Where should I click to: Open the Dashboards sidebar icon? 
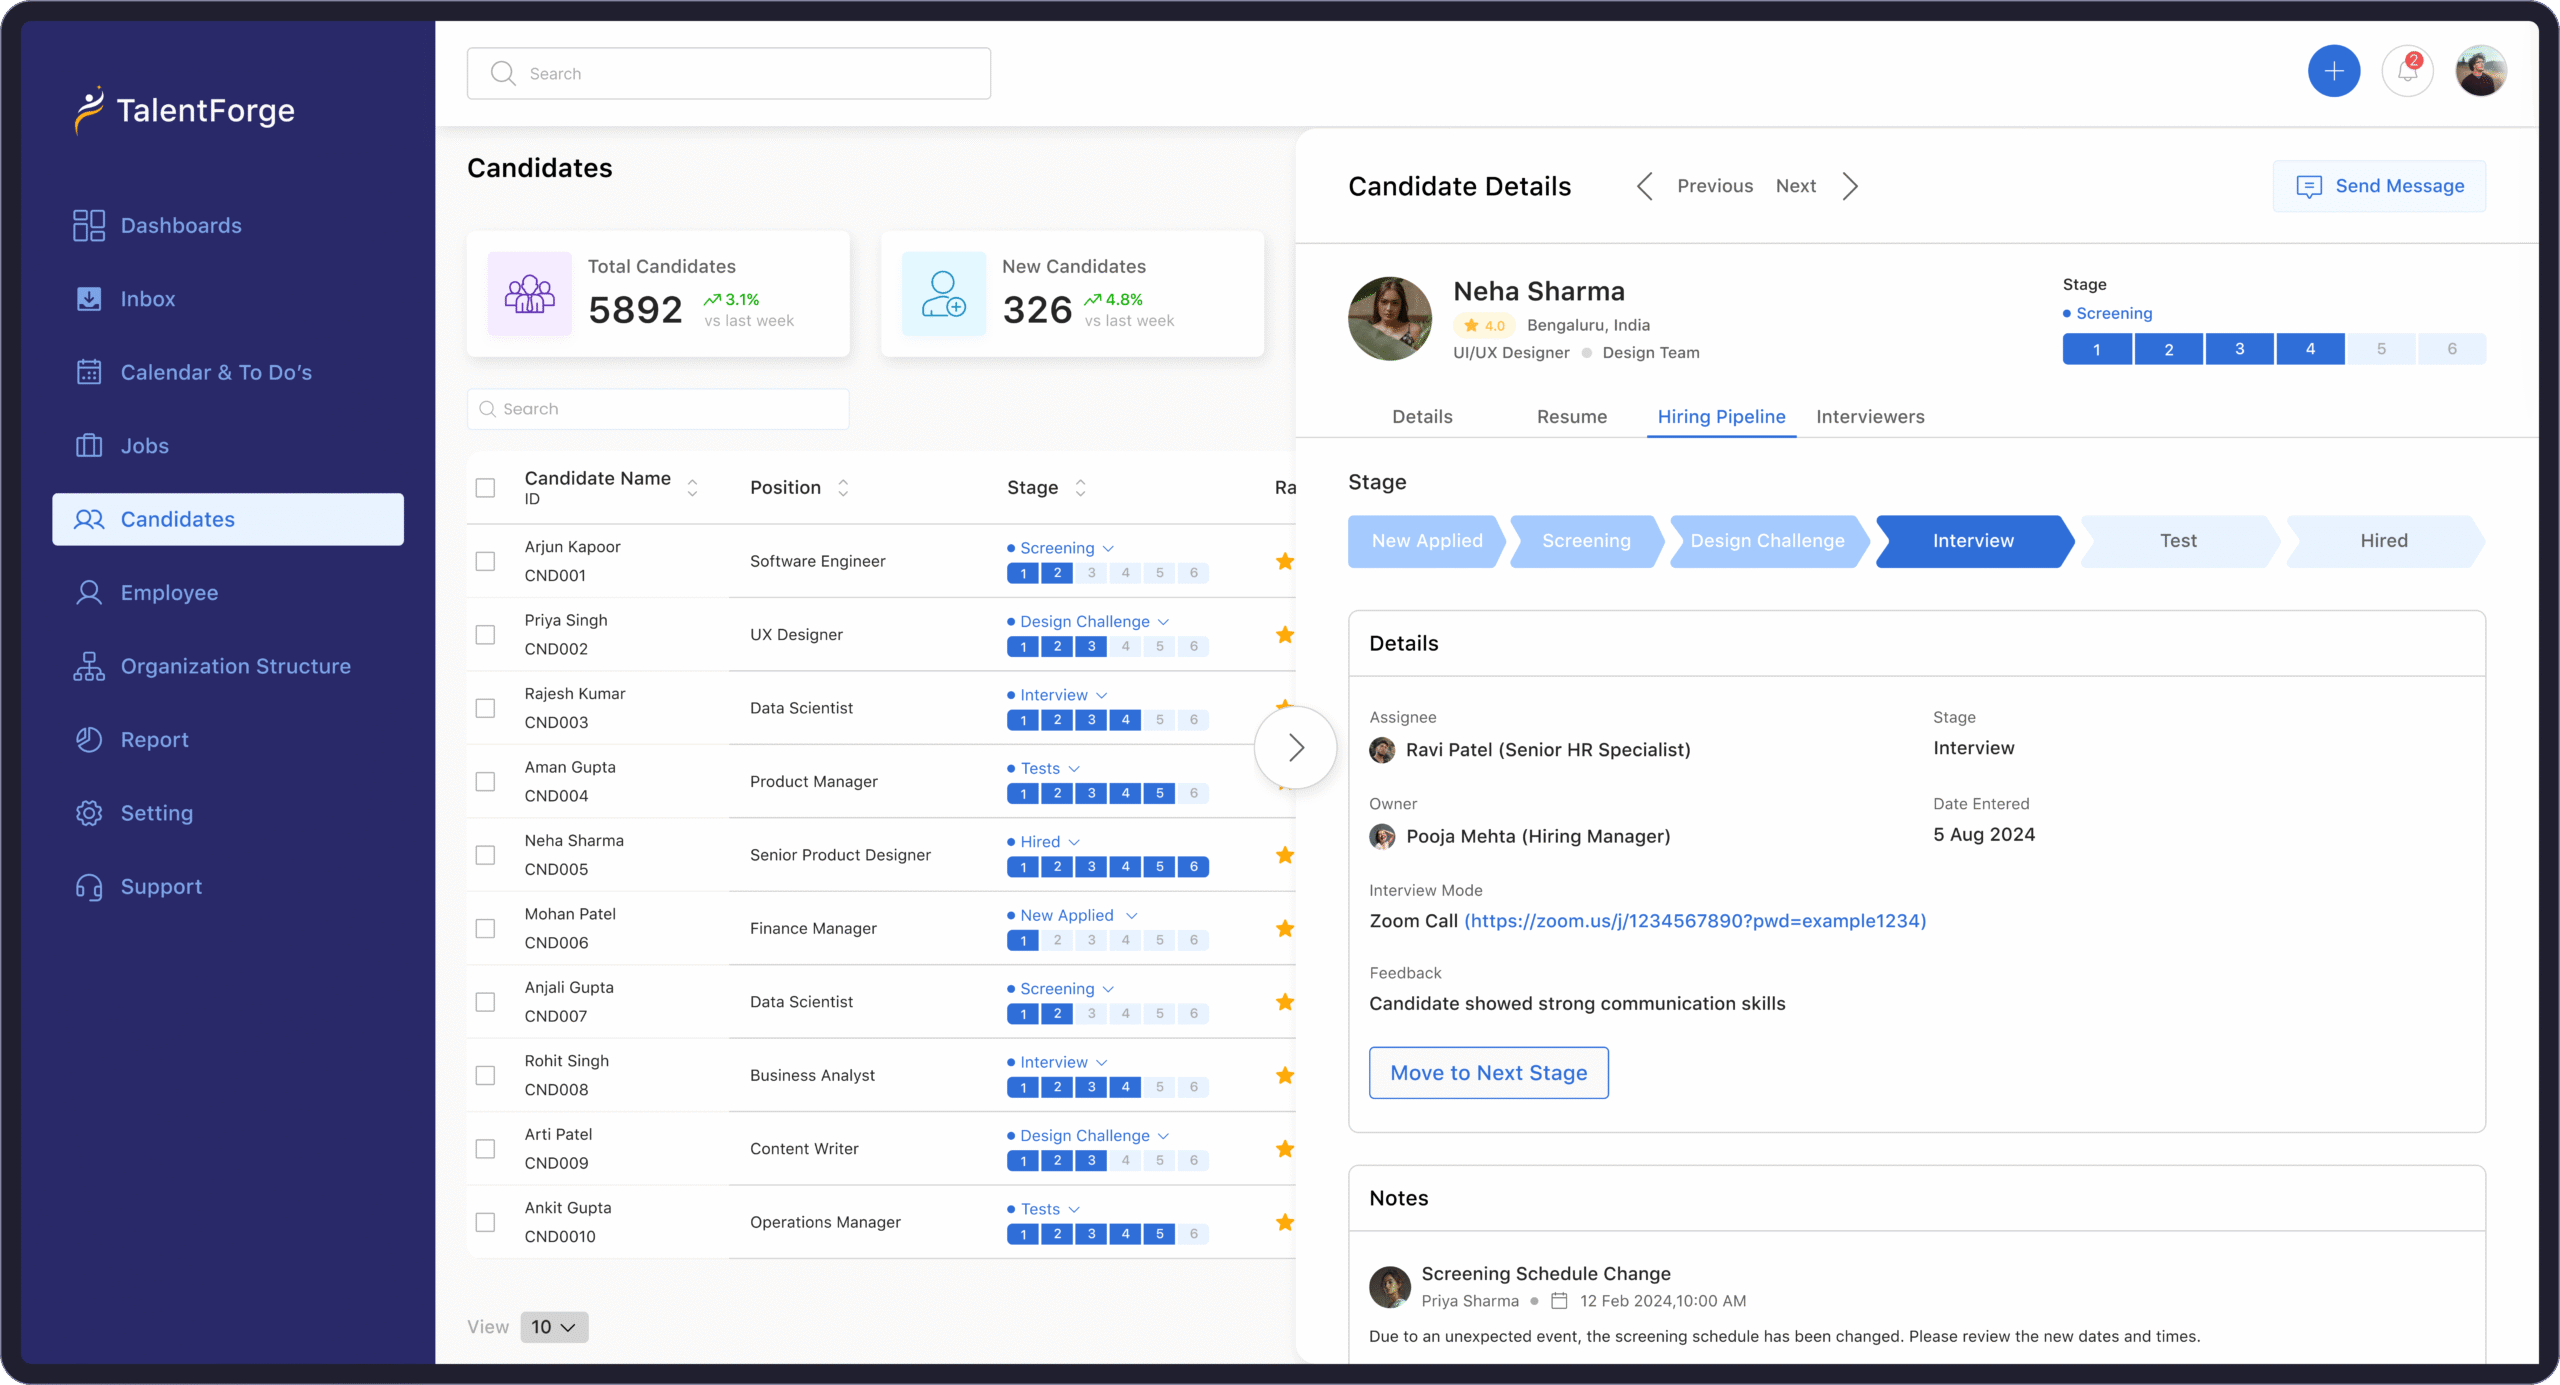tap(89, 225)
